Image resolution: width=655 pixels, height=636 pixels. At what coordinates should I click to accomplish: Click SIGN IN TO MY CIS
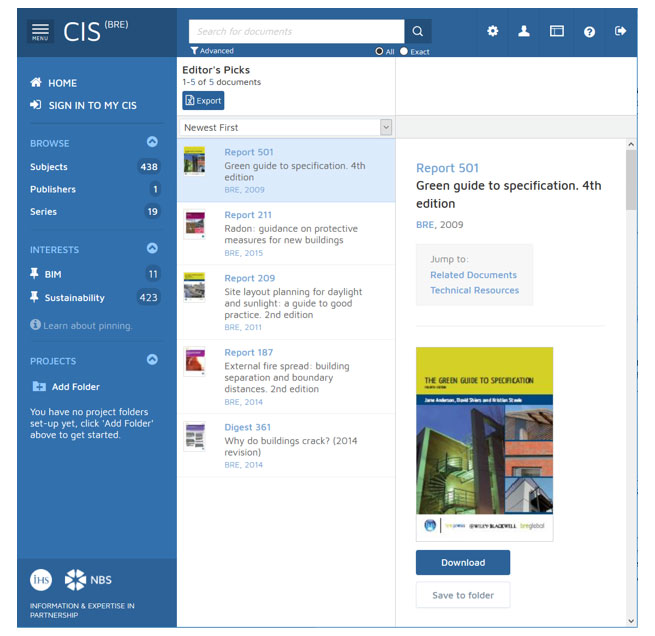(x=92, y=105)
